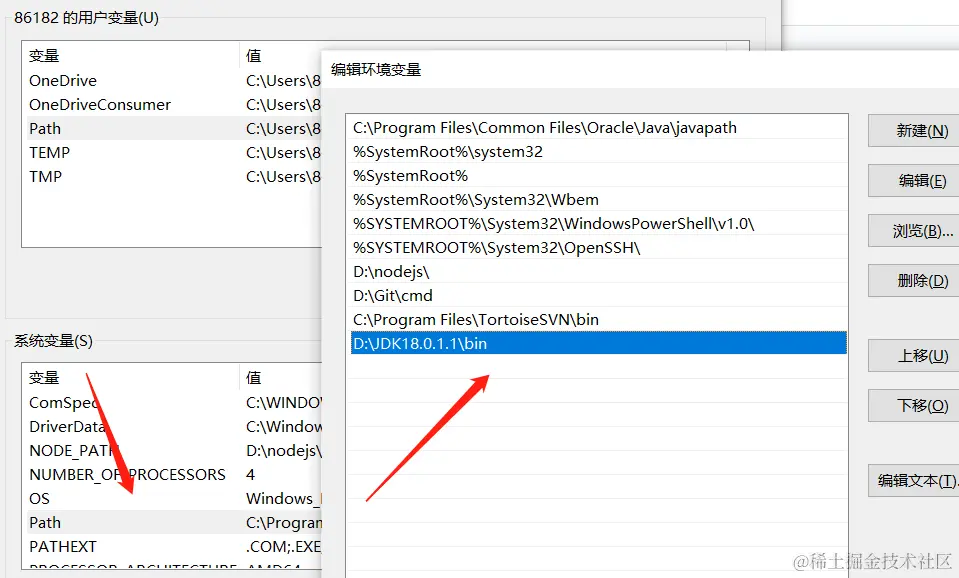
Task: Select DriverData system variable row
Action: tap(172, 426)
